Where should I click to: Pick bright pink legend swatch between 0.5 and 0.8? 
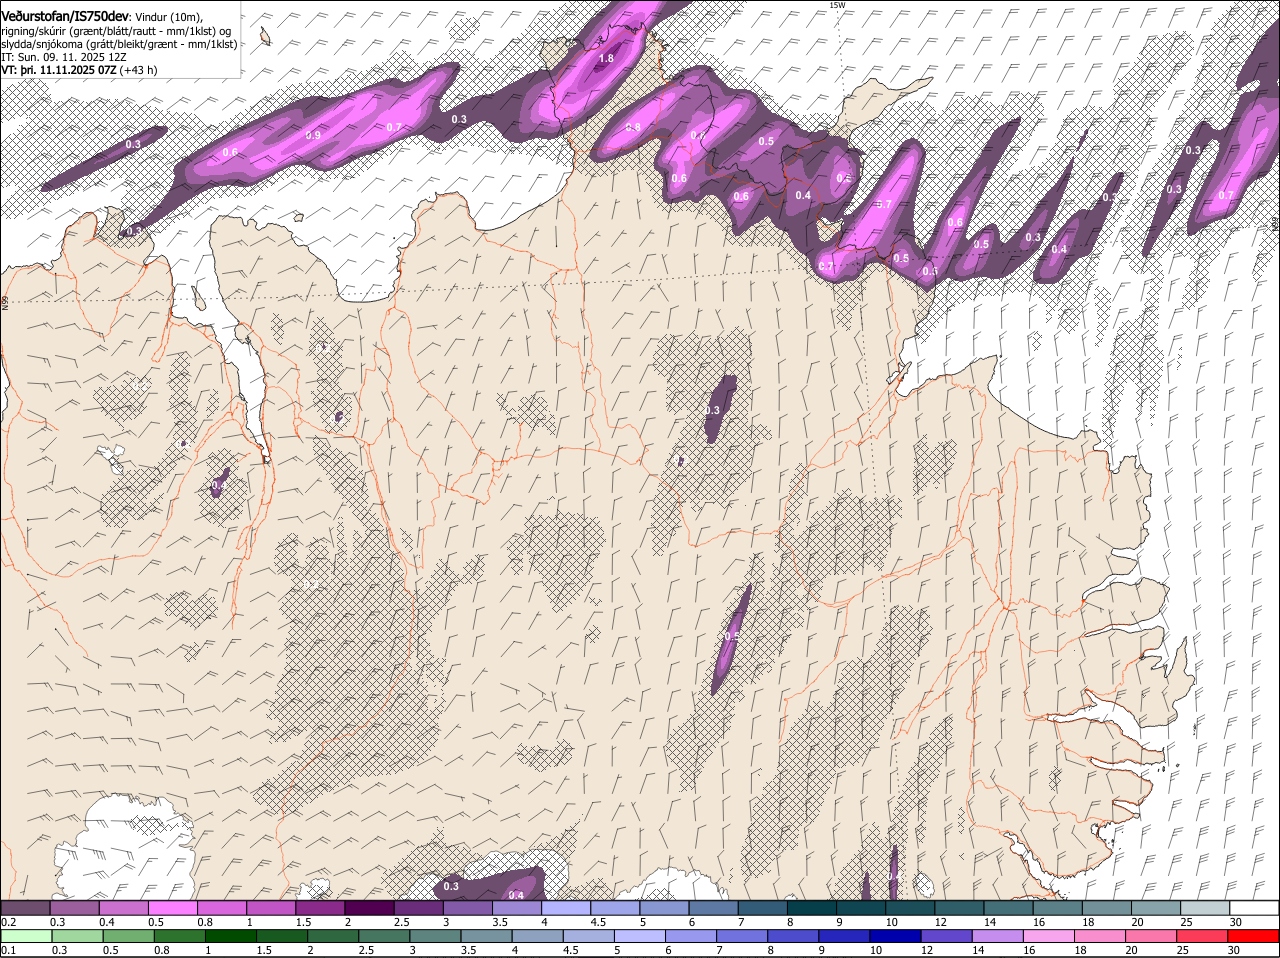coord(173,907)
